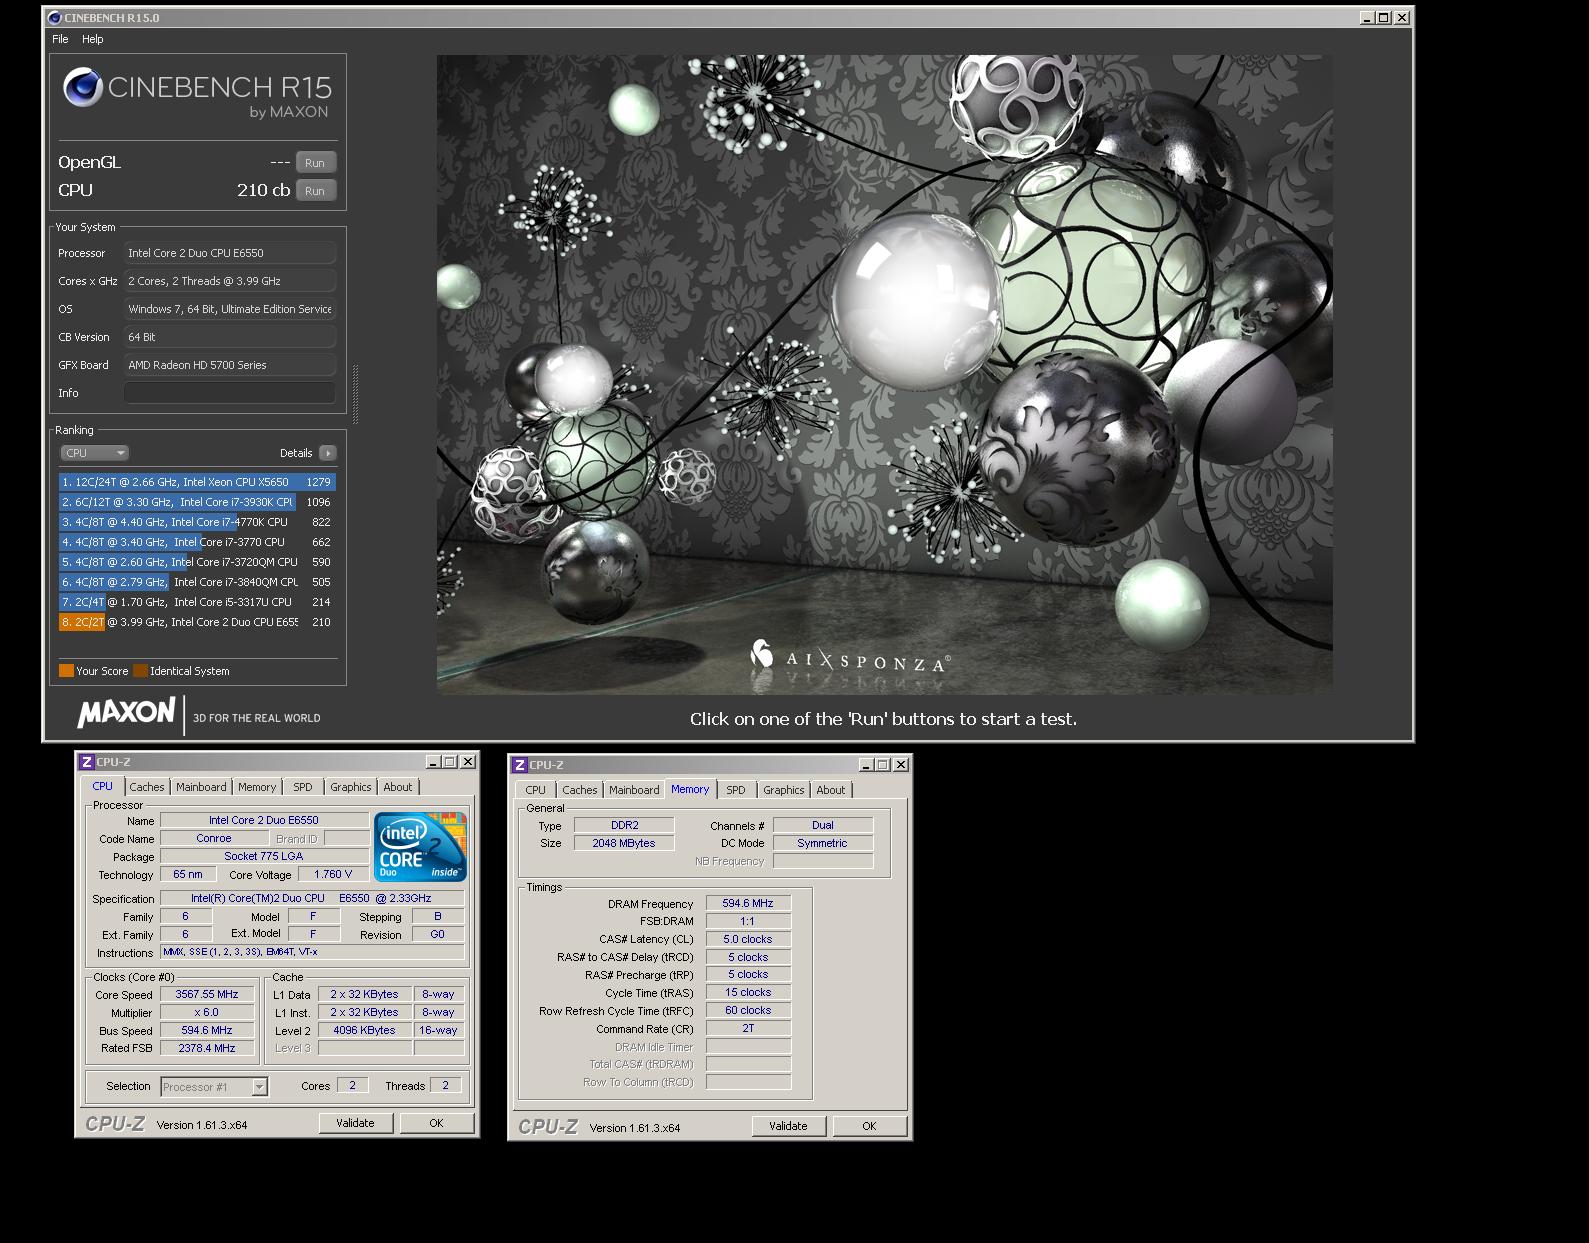Click the Cinebench title bar app icon
Screen dimensions: 1589x1243
coord(54,18)
